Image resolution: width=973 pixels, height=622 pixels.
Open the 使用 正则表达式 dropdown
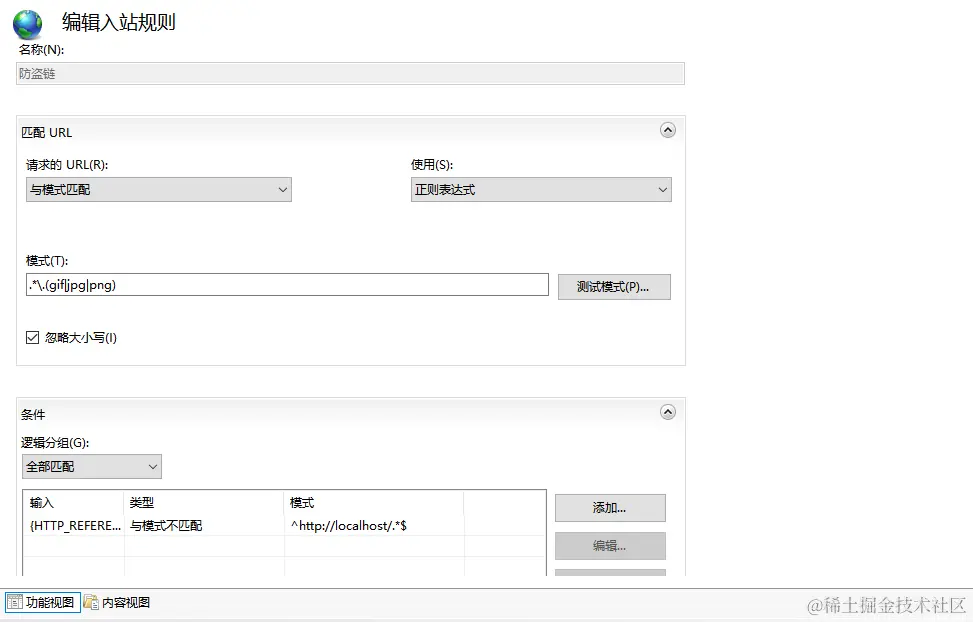click(x=541, y=189)
